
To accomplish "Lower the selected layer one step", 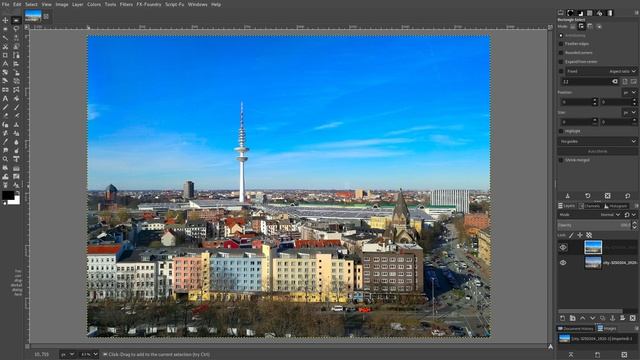I will coord(592,318).
